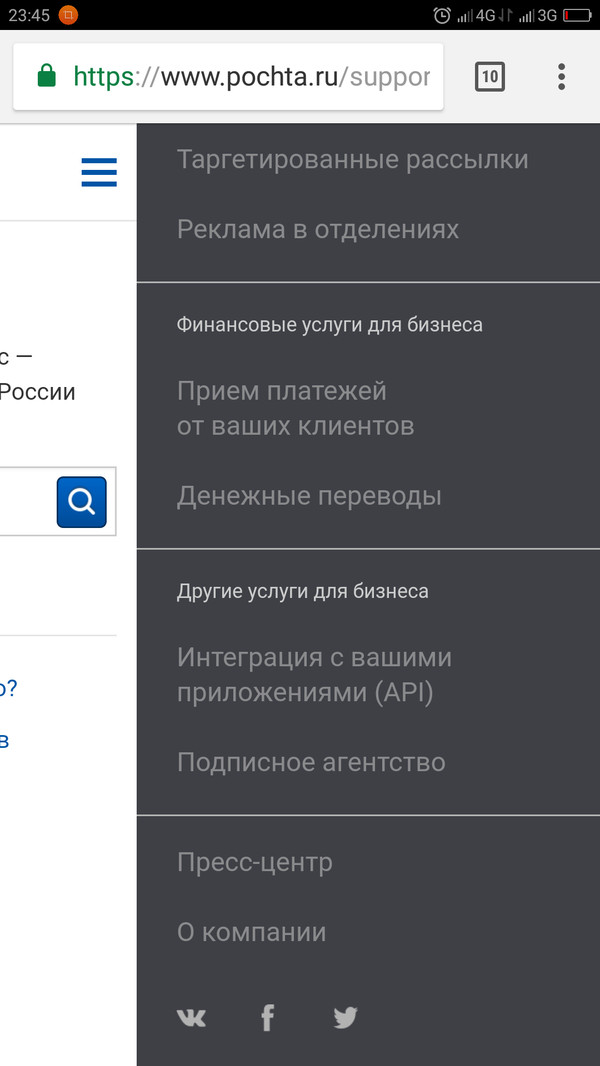
Task: Open the Facebook social icon
Action: pos(267,1018)
